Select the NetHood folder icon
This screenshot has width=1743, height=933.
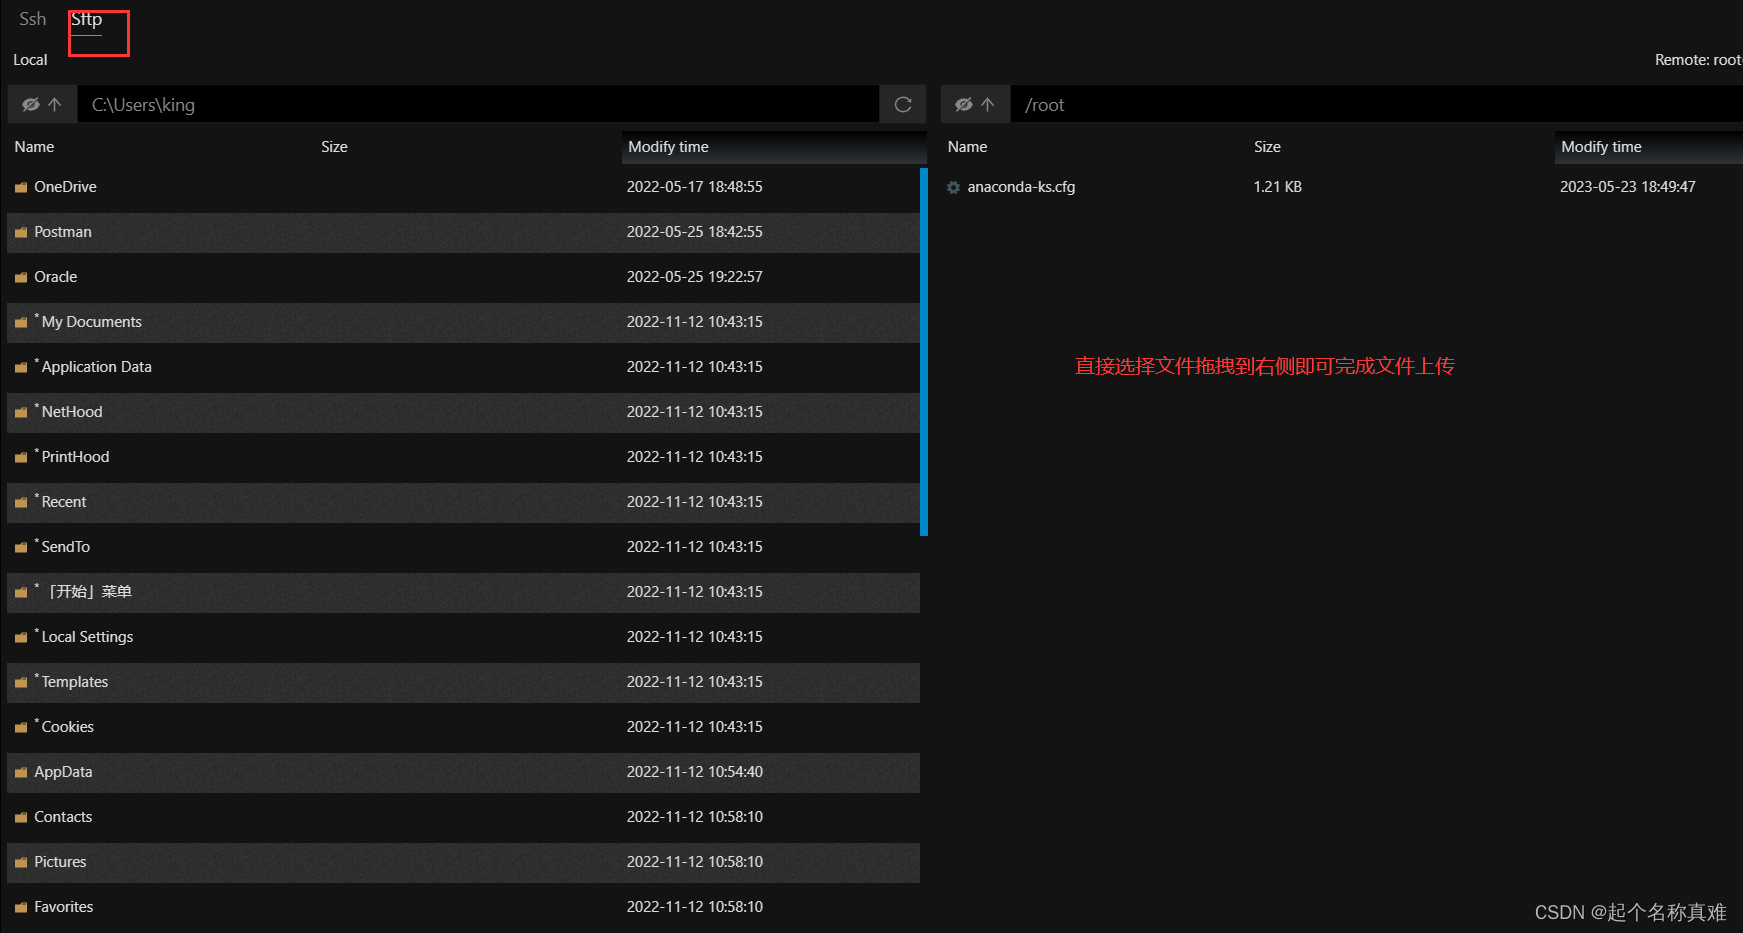(x=21, y=412)
